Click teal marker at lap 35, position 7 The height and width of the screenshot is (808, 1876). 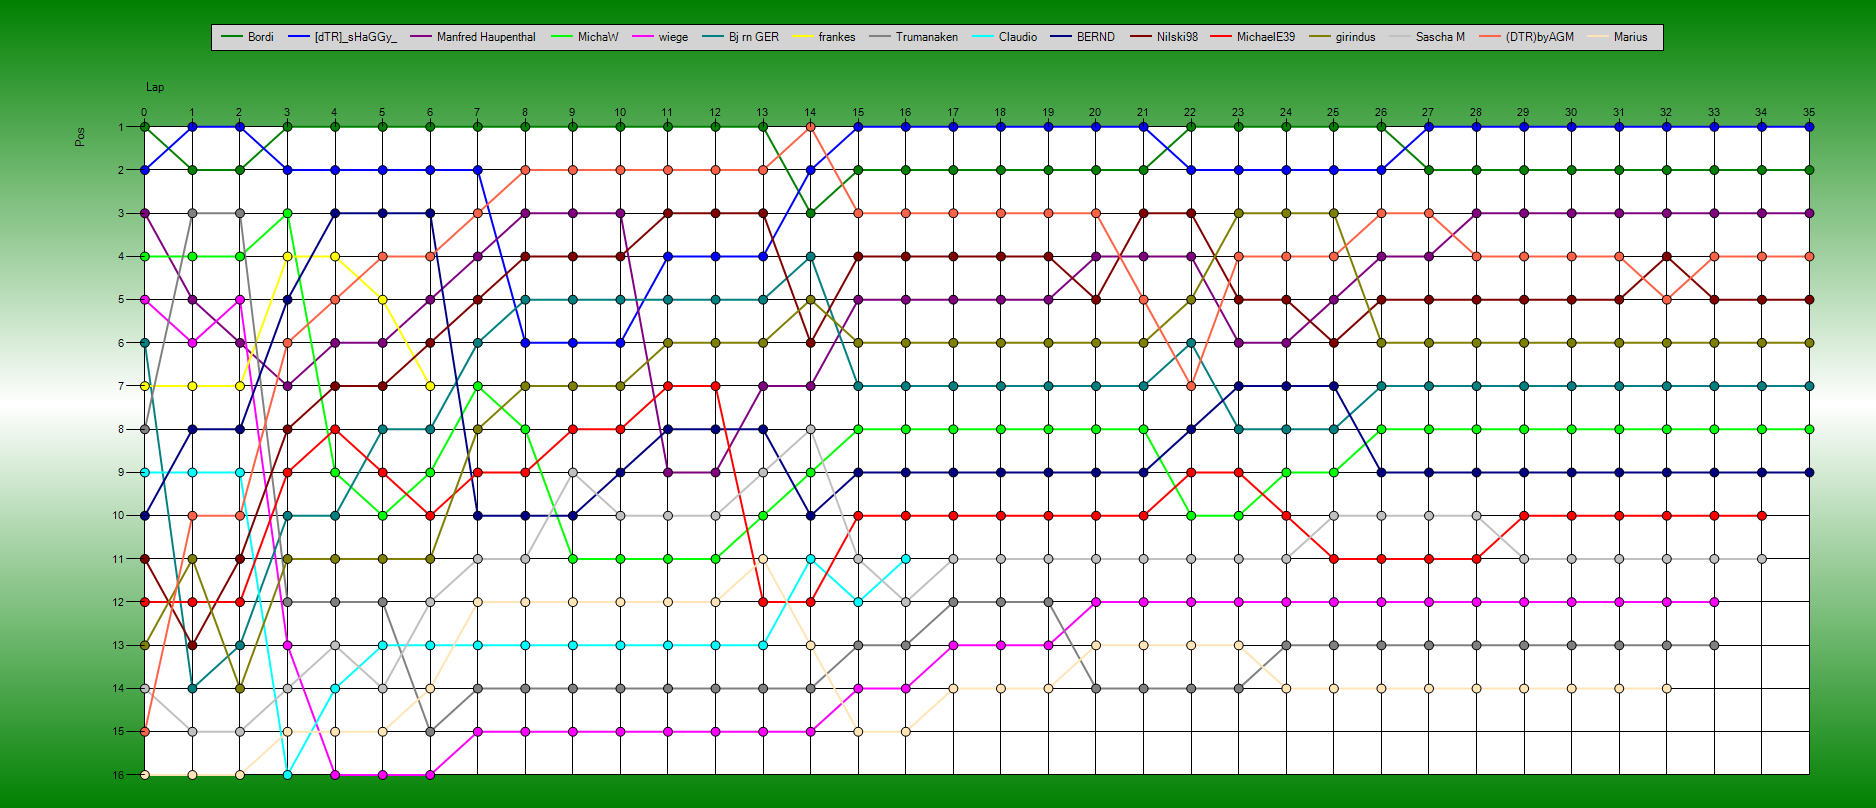pyautogui.click(x=1809, y=386)
